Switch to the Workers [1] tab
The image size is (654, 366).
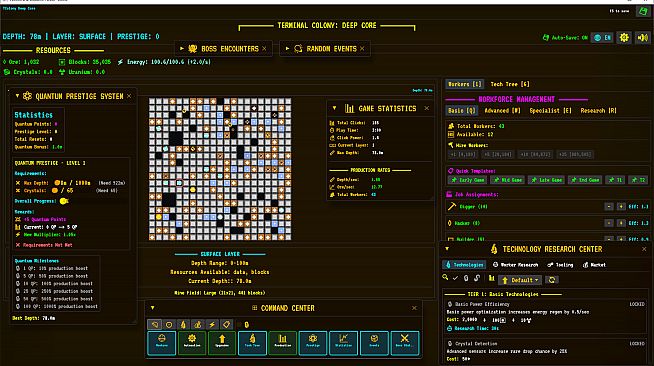pyautogui.click(x=464, y=84)
